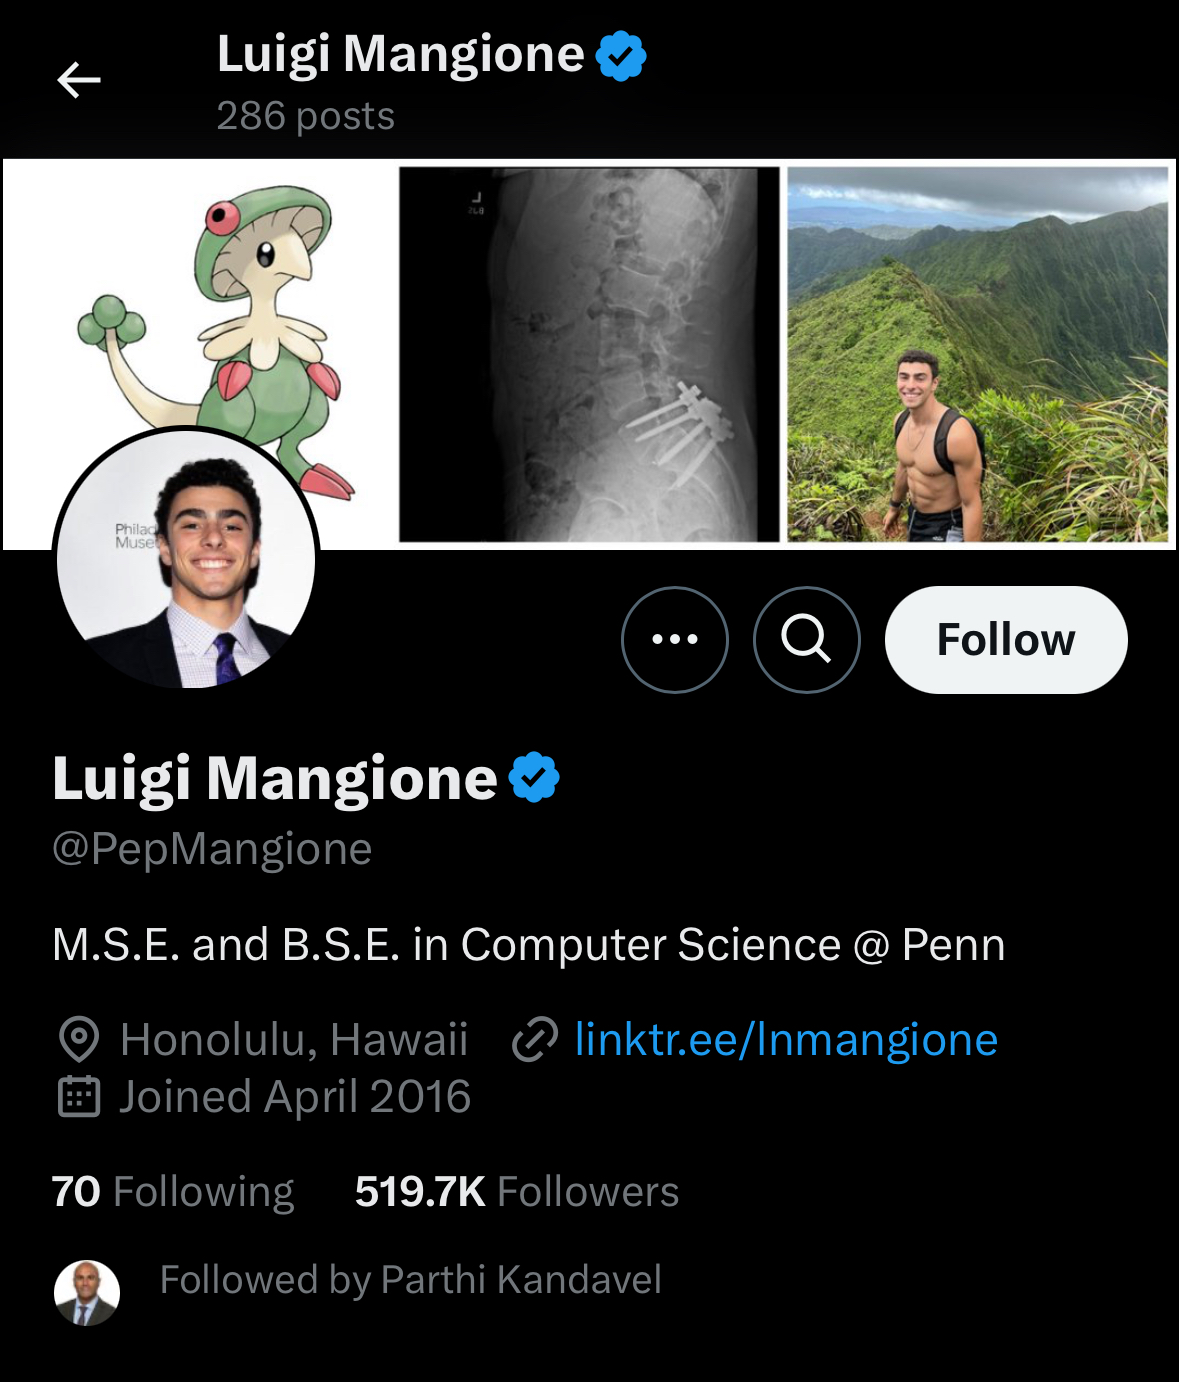Click the chain link icon
This screenshot has width=1179, height=1382.
534,1040
